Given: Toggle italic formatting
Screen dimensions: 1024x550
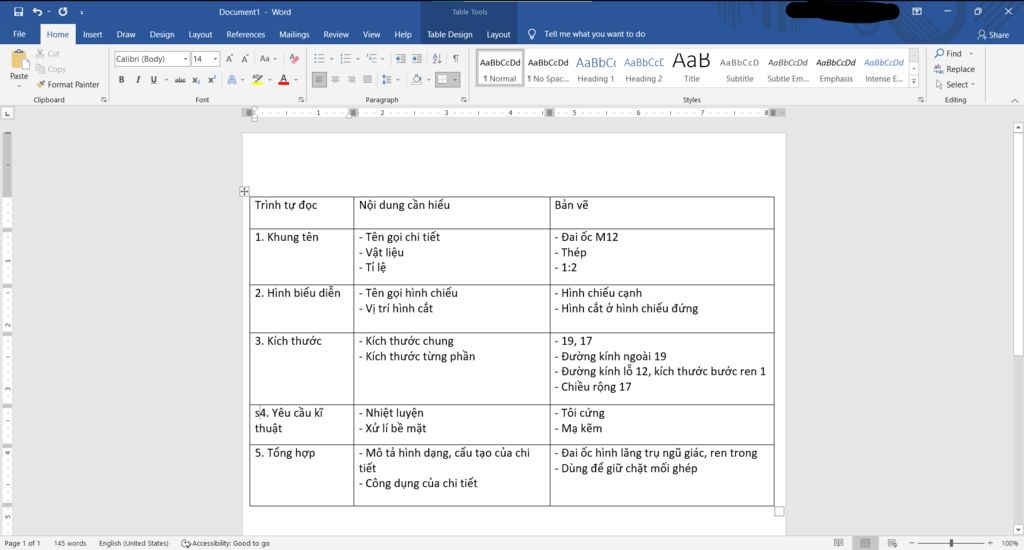Looking at the screenshot, I should tap(137, 80).
